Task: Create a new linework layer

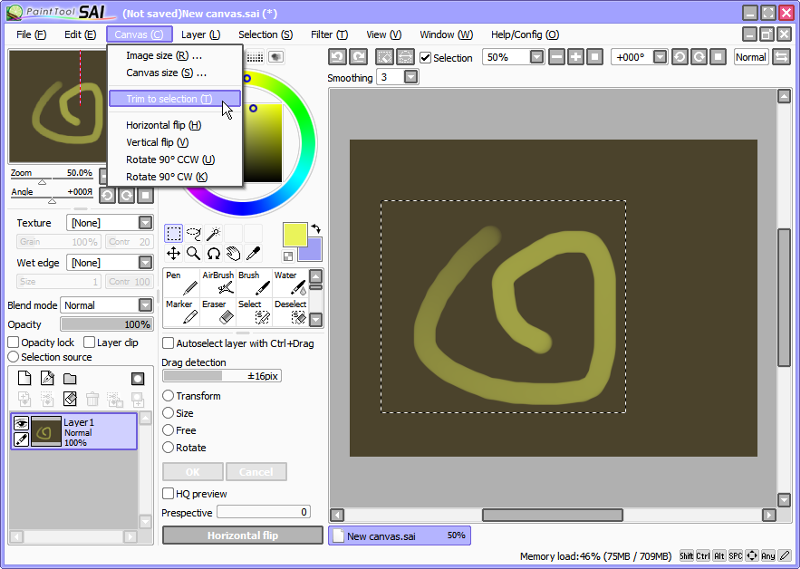Action: (x=47, y=378)
